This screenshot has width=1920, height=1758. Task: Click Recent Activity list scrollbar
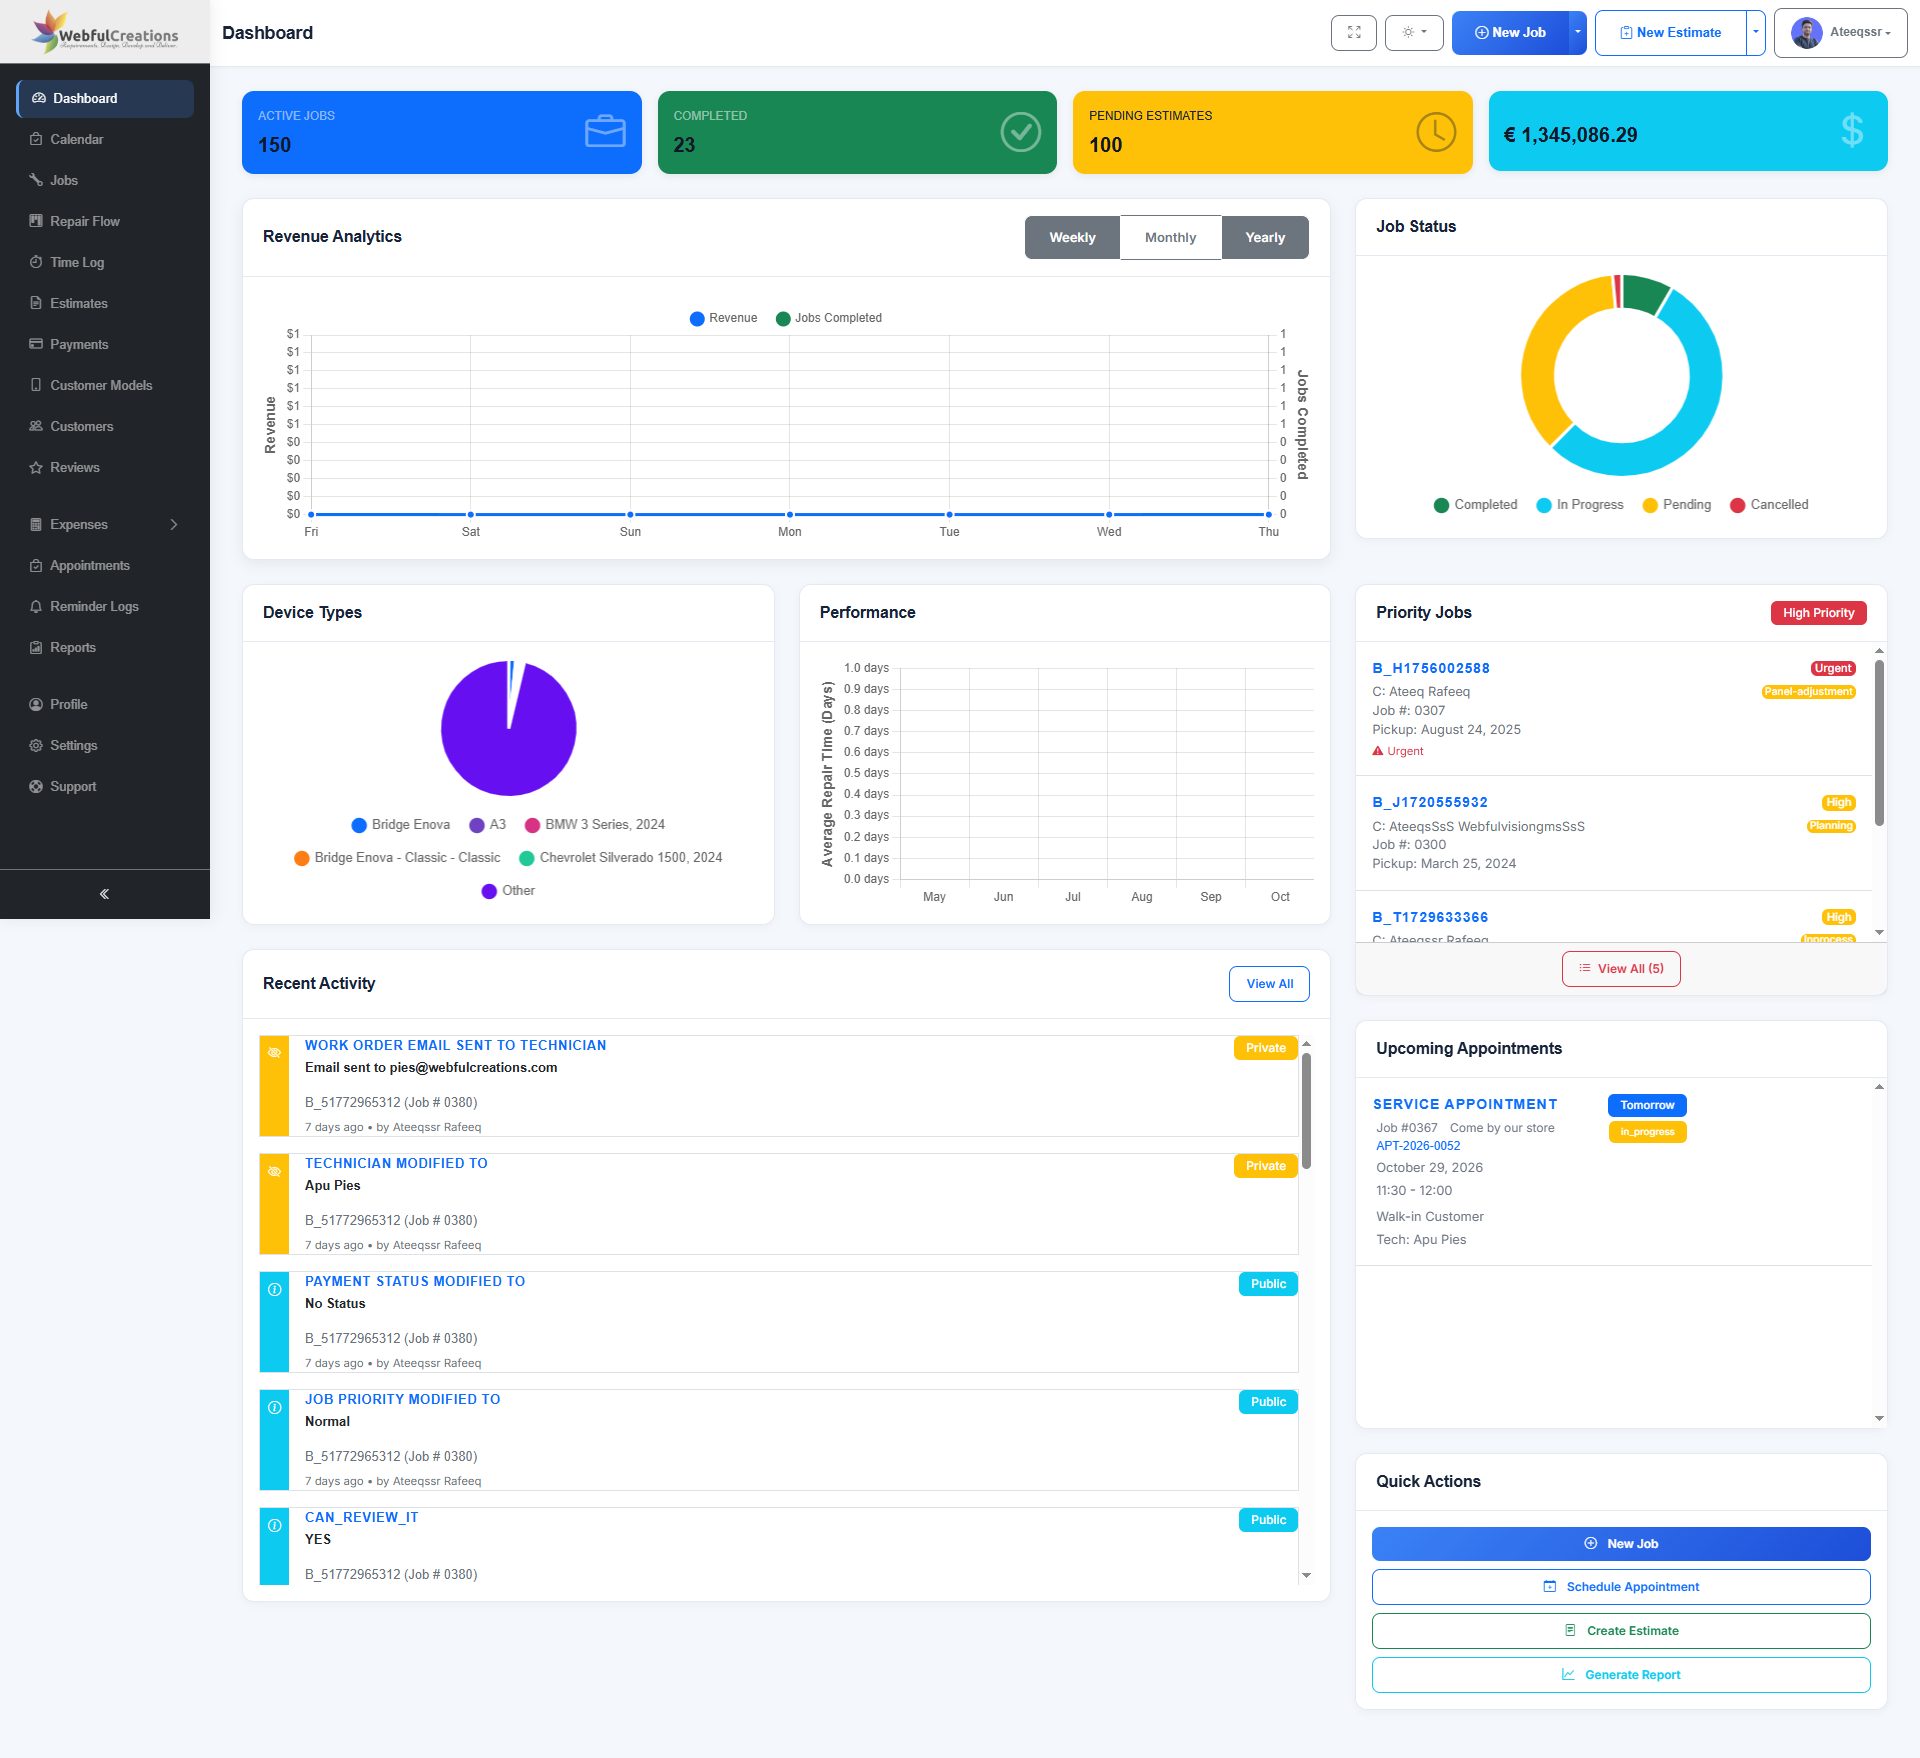click(1306, 1110)
